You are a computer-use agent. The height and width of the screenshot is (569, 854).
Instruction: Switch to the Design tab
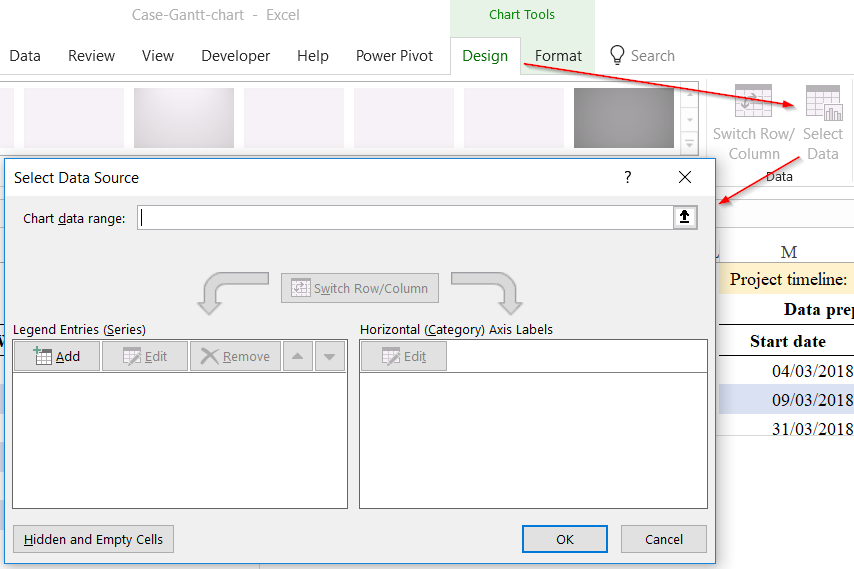485,56
